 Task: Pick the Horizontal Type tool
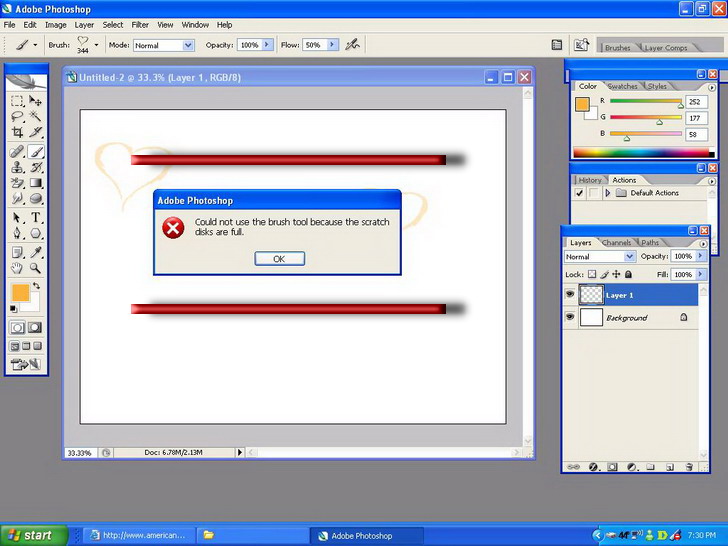pyautogui.click(x=36, y=217)
